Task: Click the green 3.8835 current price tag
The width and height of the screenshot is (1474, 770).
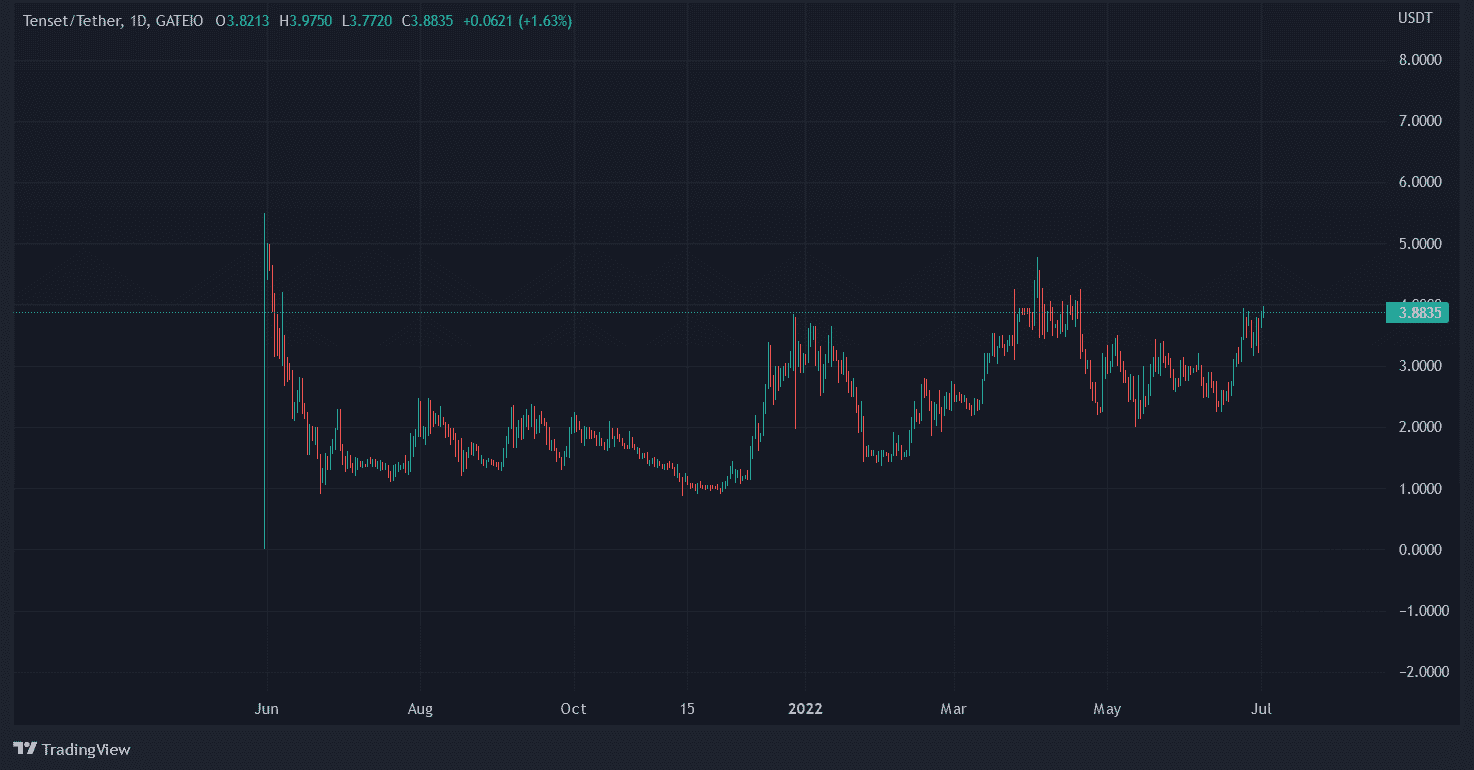Action: point(1418,313)
